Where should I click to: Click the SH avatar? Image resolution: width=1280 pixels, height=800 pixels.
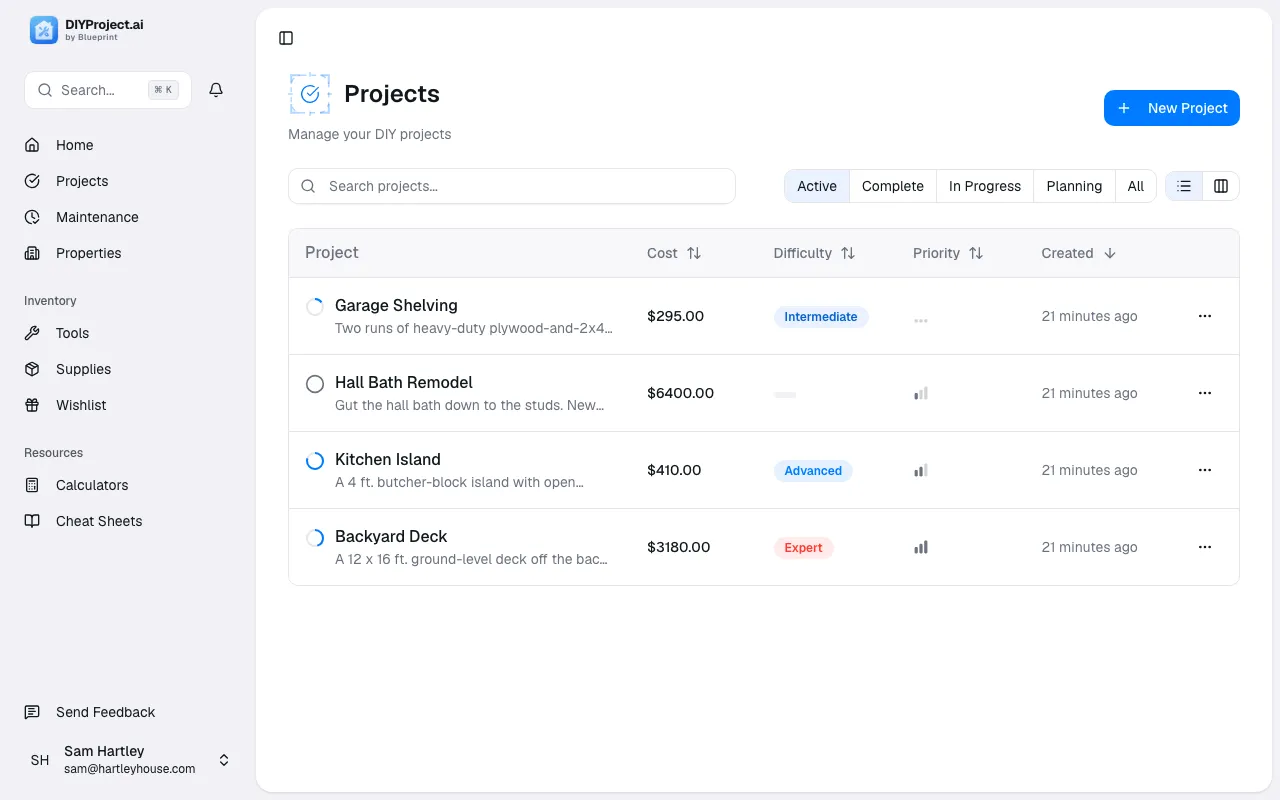point(40,760)
